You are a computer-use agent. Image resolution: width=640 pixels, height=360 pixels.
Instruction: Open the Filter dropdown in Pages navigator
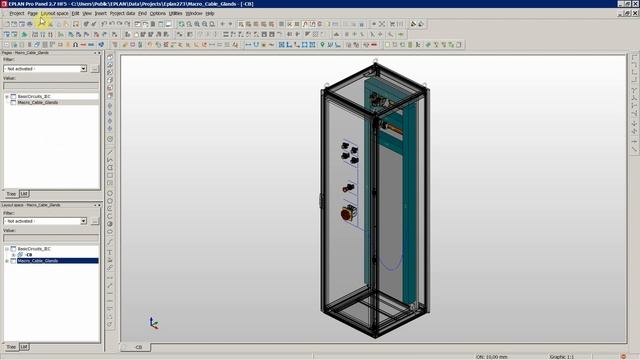click(83, 69)
